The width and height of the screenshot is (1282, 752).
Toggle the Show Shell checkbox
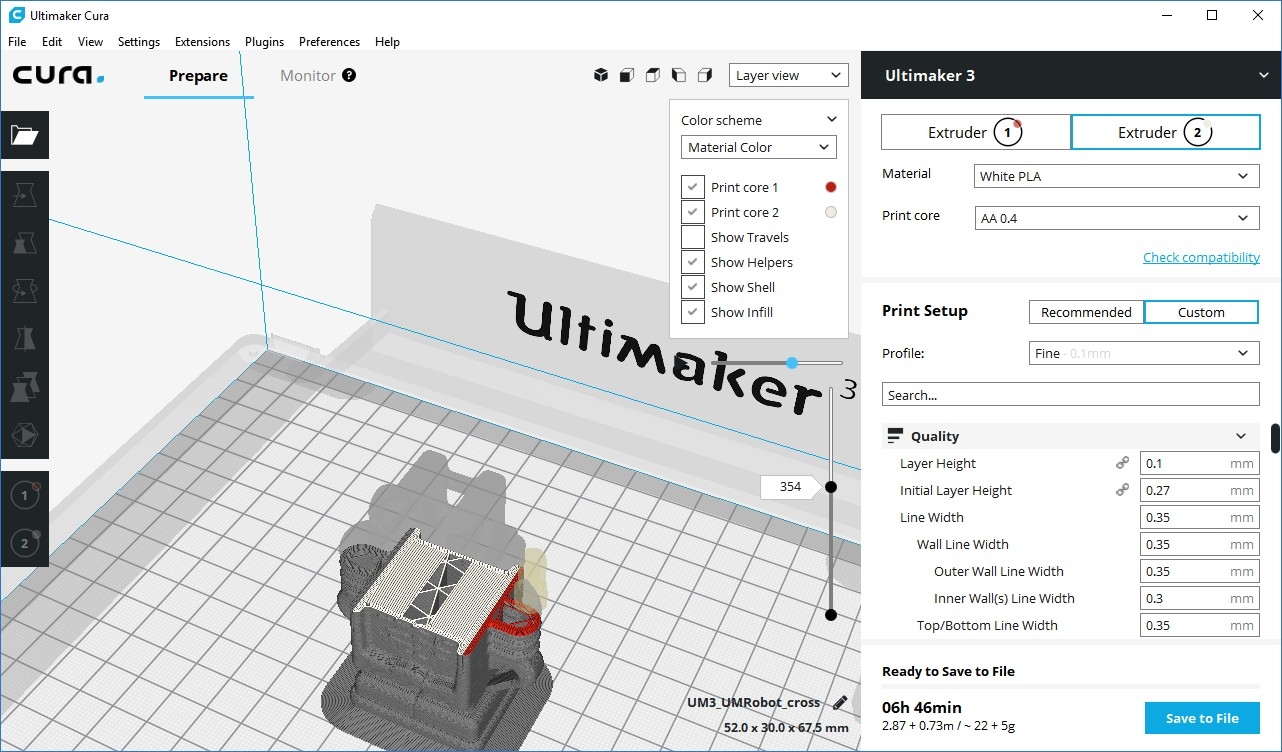[x=693, y=287]
